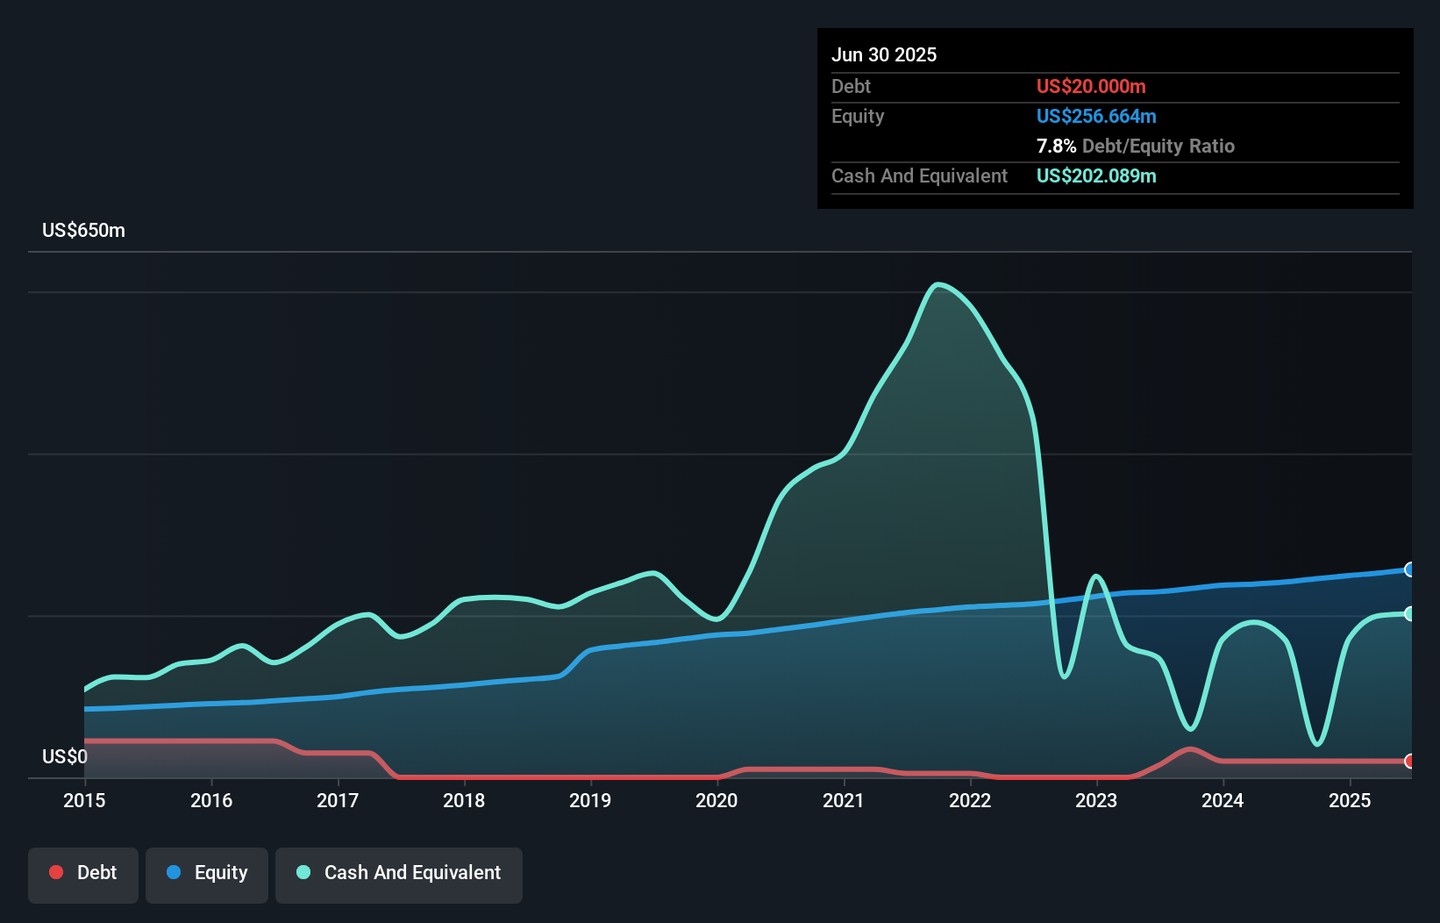Click the US$0 y-axis label

coord(65,757)
